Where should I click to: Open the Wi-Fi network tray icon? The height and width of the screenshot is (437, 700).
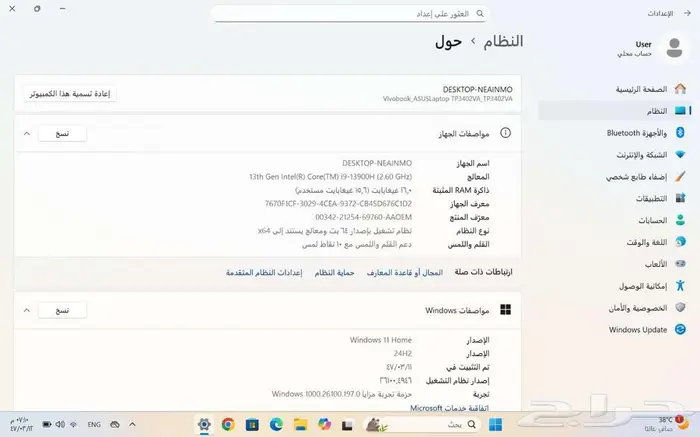tap(74, 425)
